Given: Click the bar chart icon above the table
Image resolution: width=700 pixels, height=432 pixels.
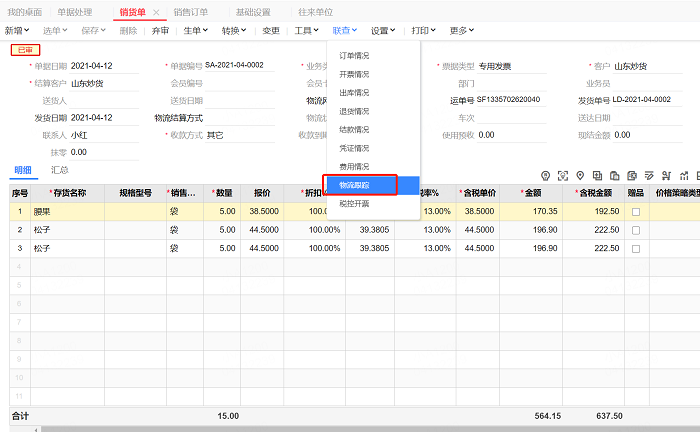Looking at the screenshot, I should [684, 176].
